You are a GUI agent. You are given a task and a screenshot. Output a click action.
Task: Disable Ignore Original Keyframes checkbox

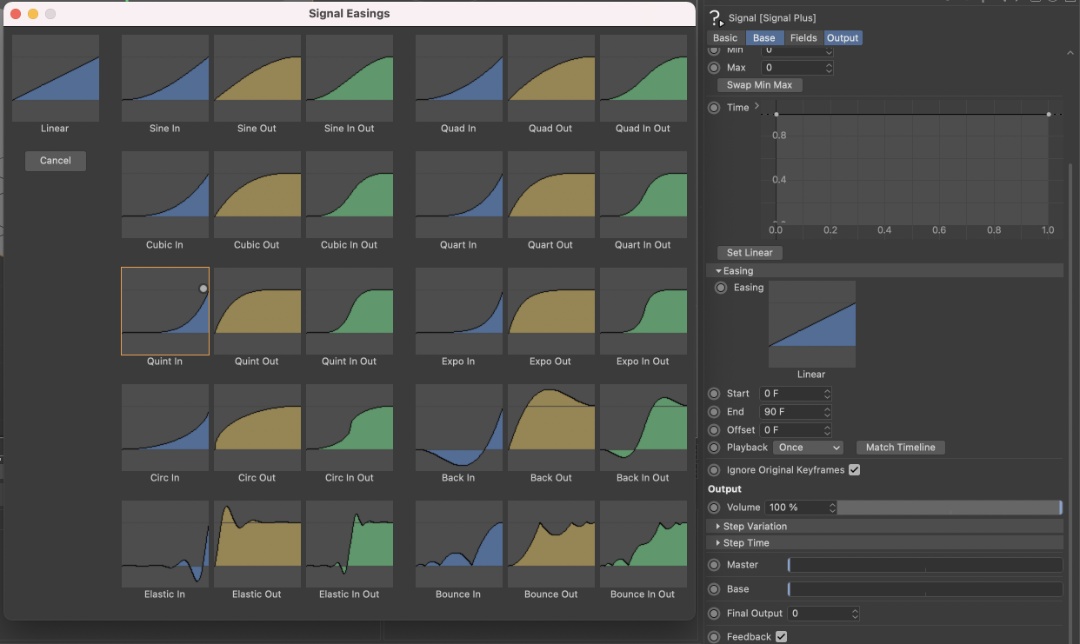(x=854, y=470)
